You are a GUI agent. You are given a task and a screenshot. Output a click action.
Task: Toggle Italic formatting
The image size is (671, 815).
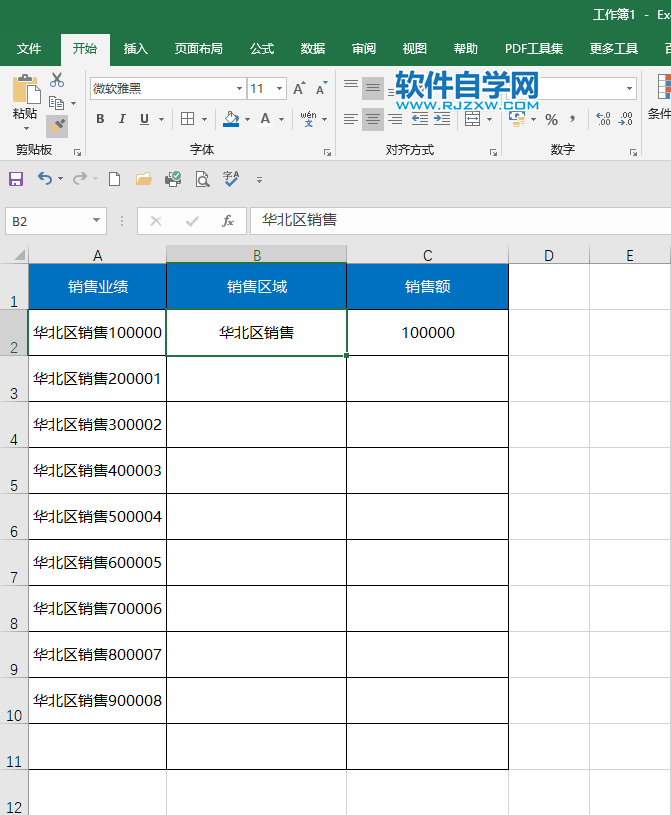pos(122,119)
